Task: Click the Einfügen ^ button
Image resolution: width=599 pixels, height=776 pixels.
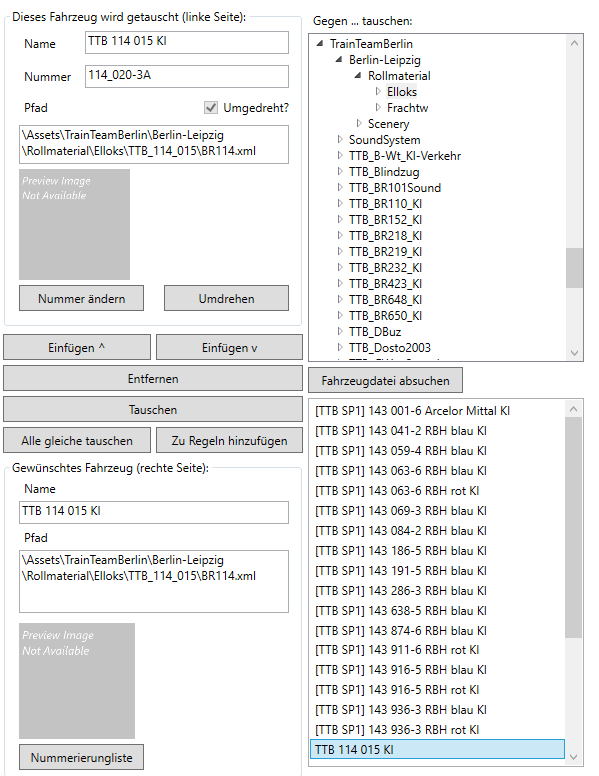Action: [x=77, y=347]
